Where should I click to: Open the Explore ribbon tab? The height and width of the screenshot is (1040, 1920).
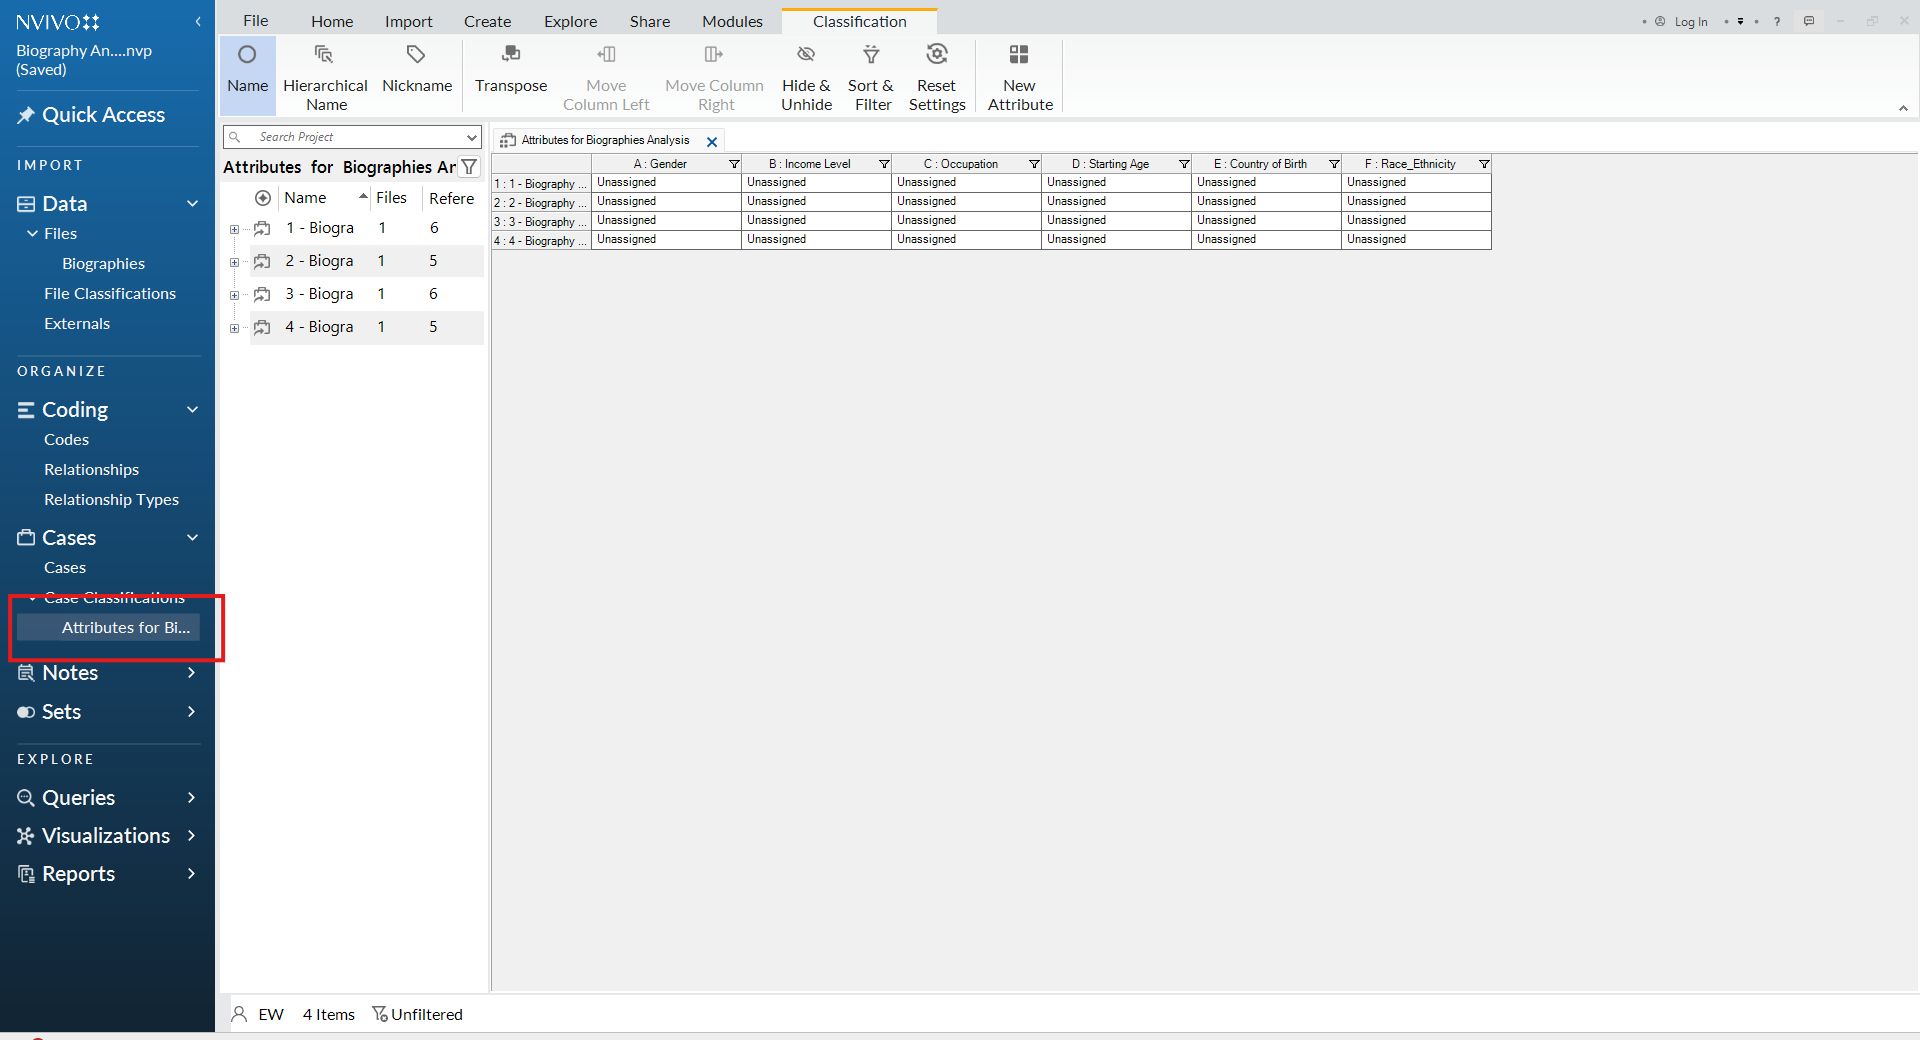pyautogui.click(x=570, y=21)
